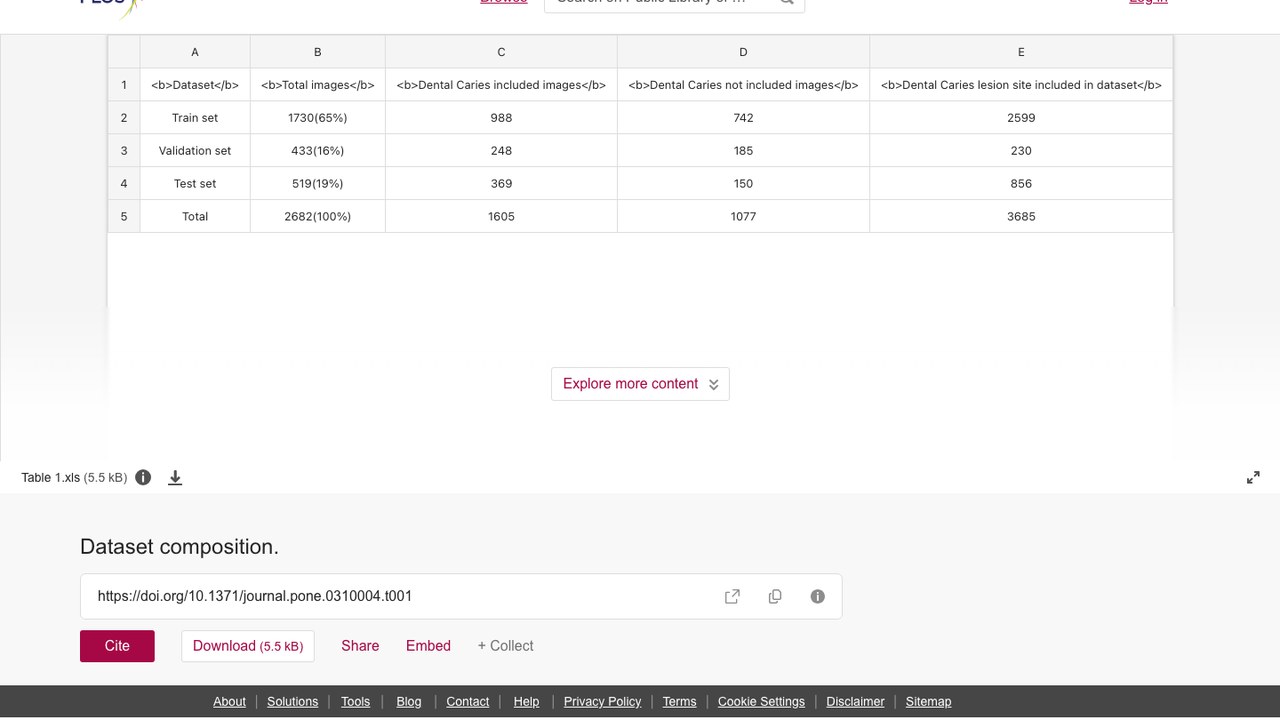This screenshot has width=1280, height=720.
Task: Click the download arrow icon beside Table 1.xls
Action: 175,477
